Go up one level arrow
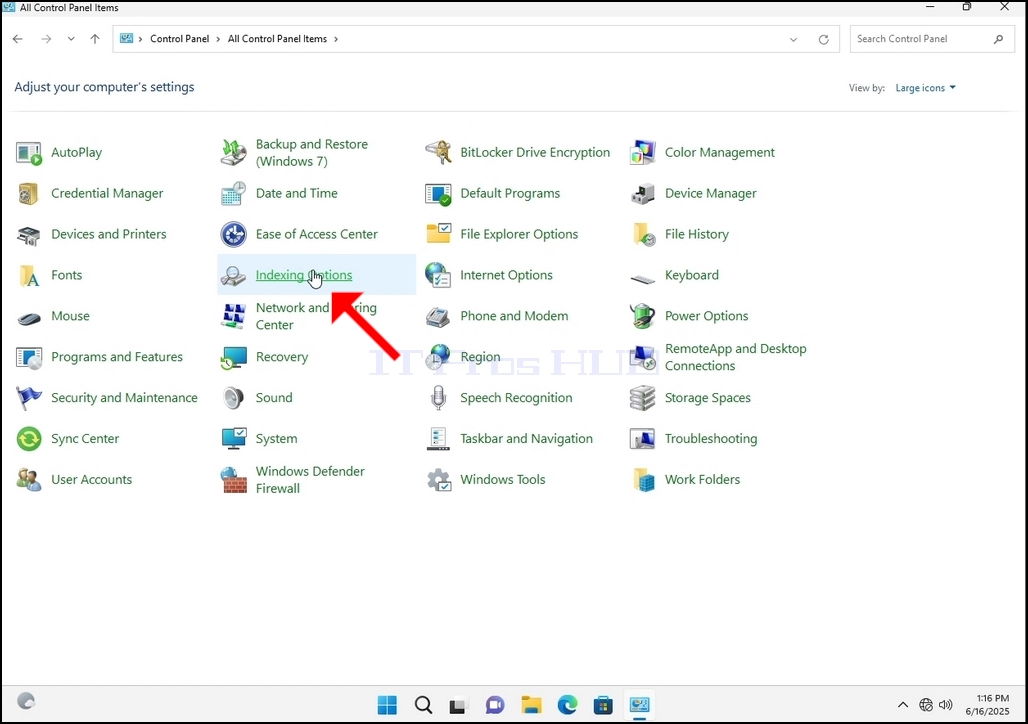The width and height of the screenshot is (1028, 724). 95,39
